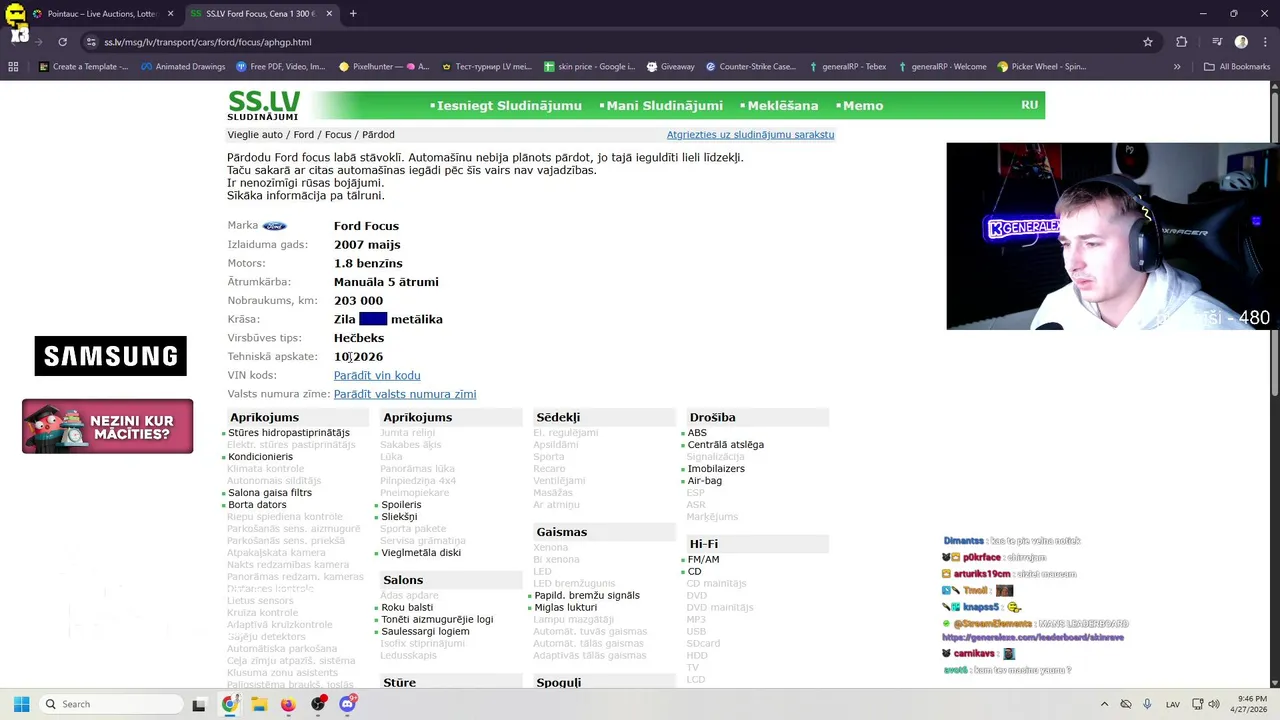Bookmark this page with the star
This screenshot has width=1280, height=720.
click(x=1148, y=42)
